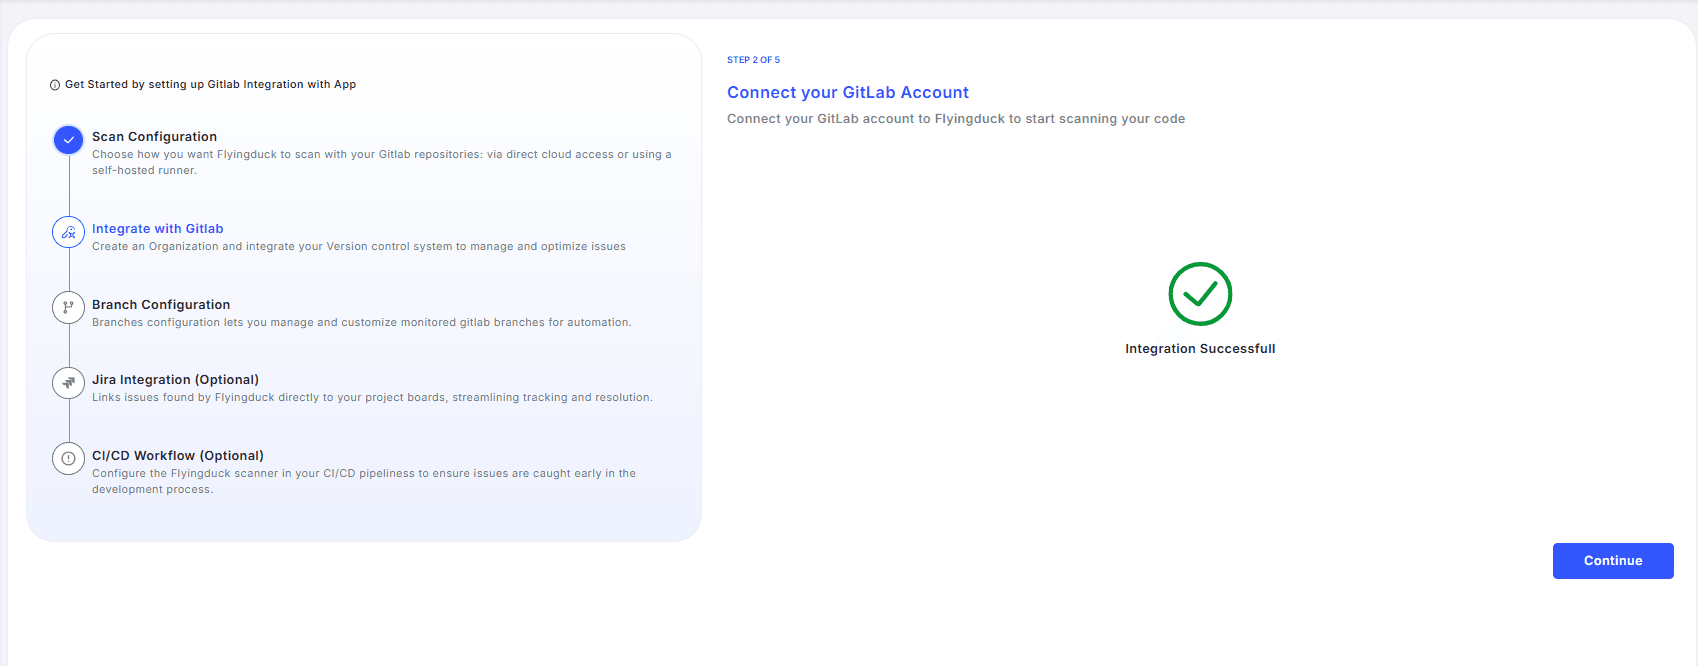Click the Branch Configuration description text
Screen dimensions: 1698x666
tap(361, 323)
